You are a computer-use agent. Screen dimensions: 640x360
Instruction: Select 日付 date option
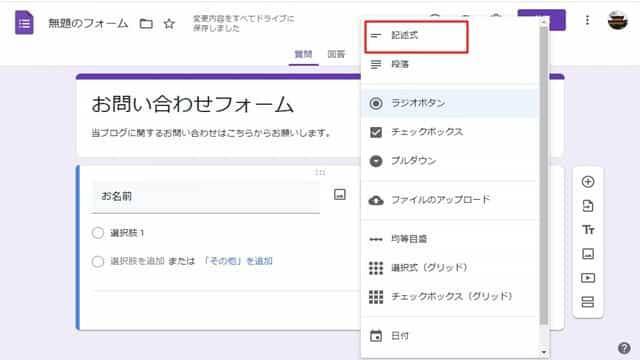click(x=449, y=336)
